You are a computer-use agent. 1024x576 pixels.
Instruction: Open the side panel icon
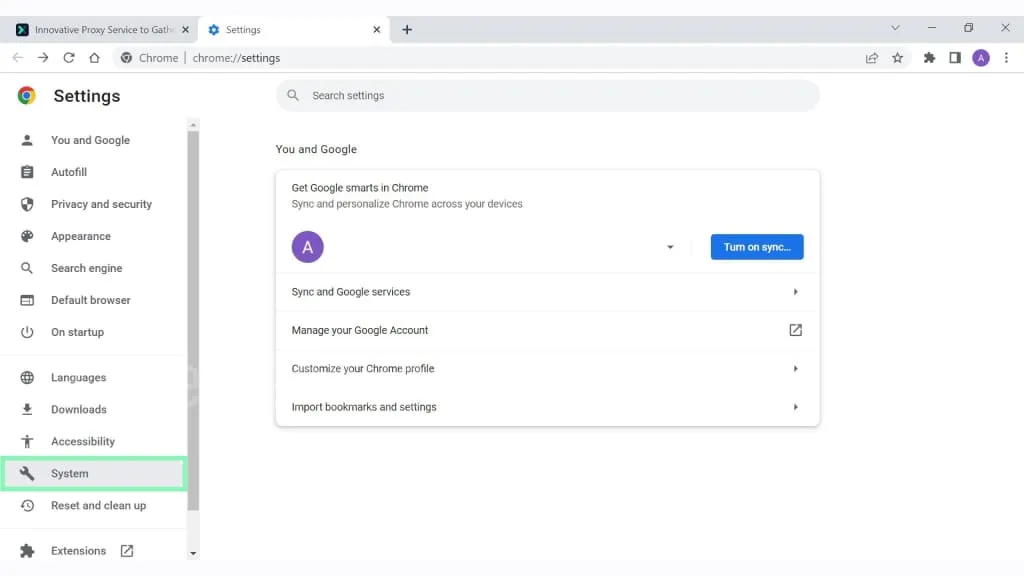tap(955, 58)
